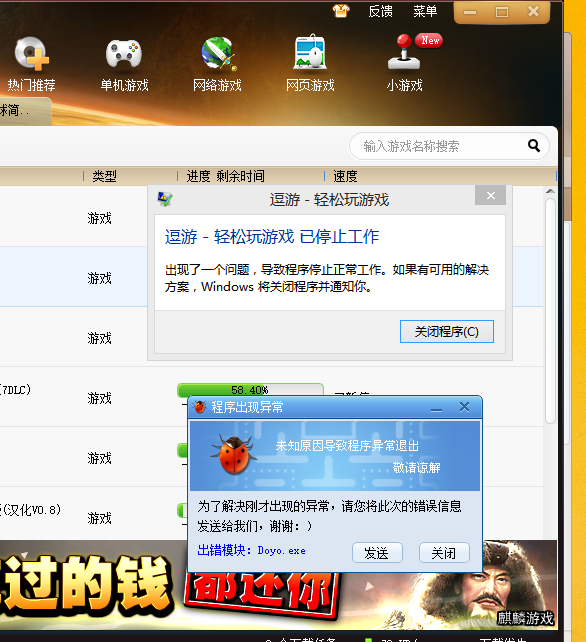The width and height of the screenshot is (586, 642).
Task: Open the 反馈 feedback menu
Action: click(380, 11)
